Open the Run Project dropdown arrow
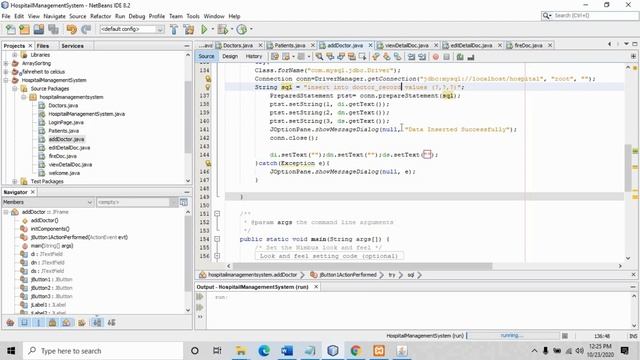The height and width of the screenshot is (360, 640). point(212,29)
